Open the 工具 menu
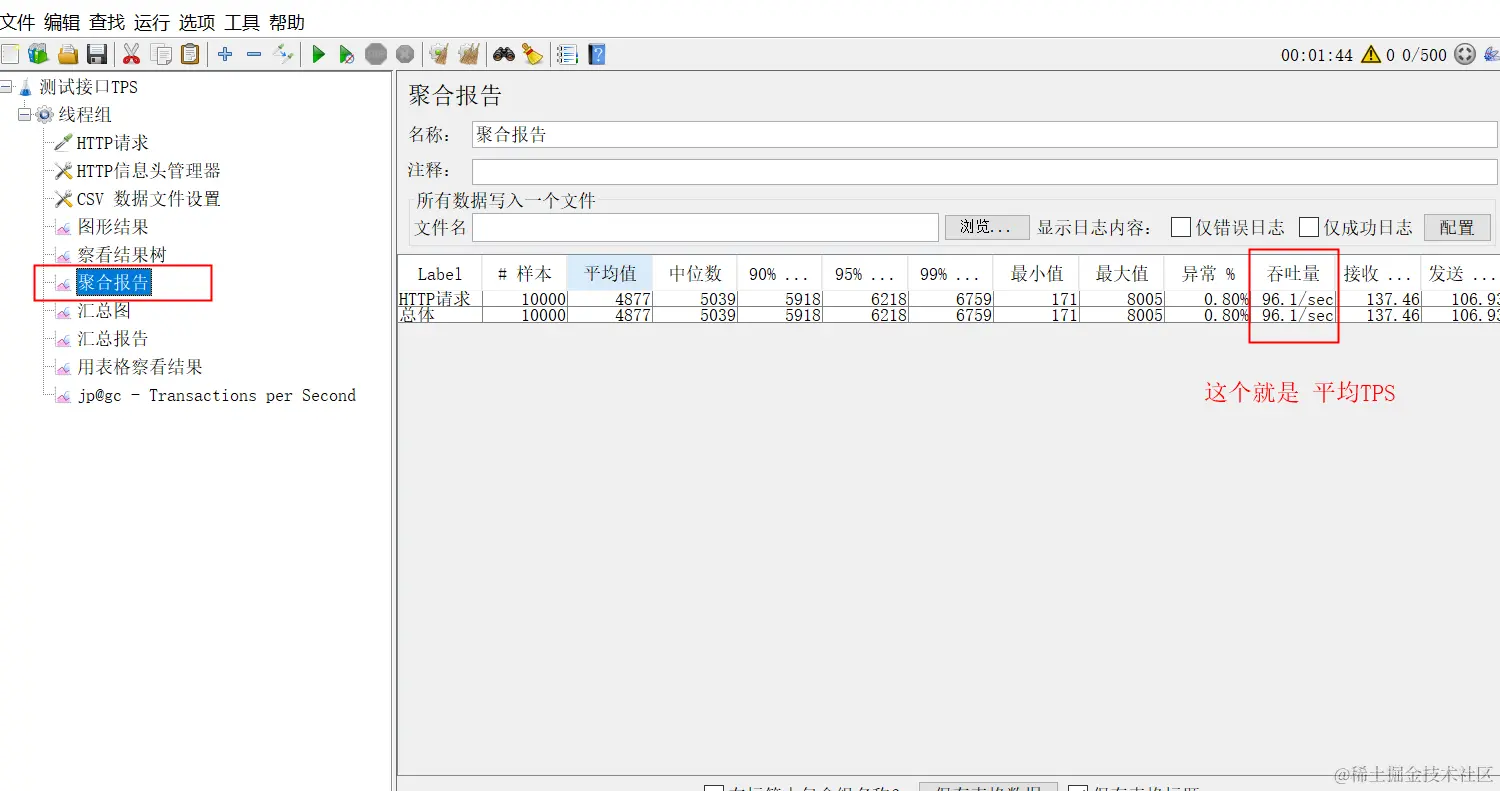 click(x=240, y=21)
